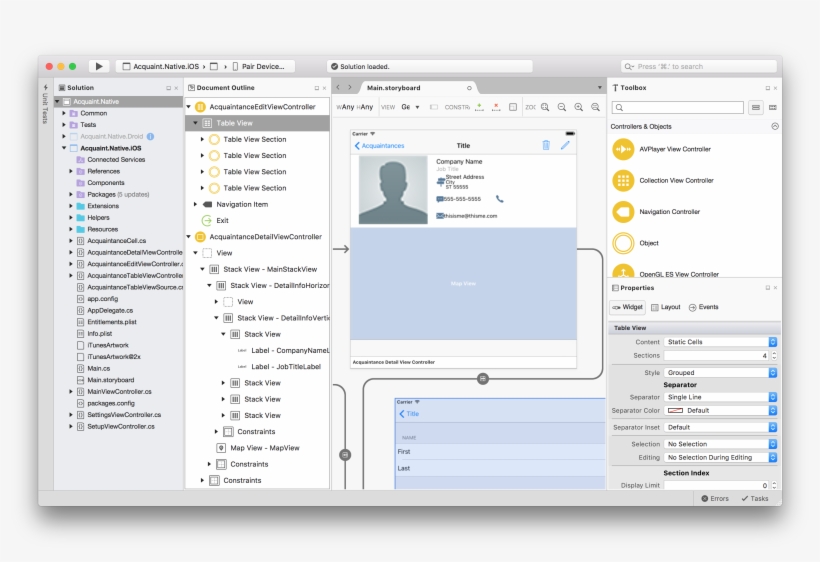
Task: Click the segue circle icon left of the edit scene
Action: [345, 455]
